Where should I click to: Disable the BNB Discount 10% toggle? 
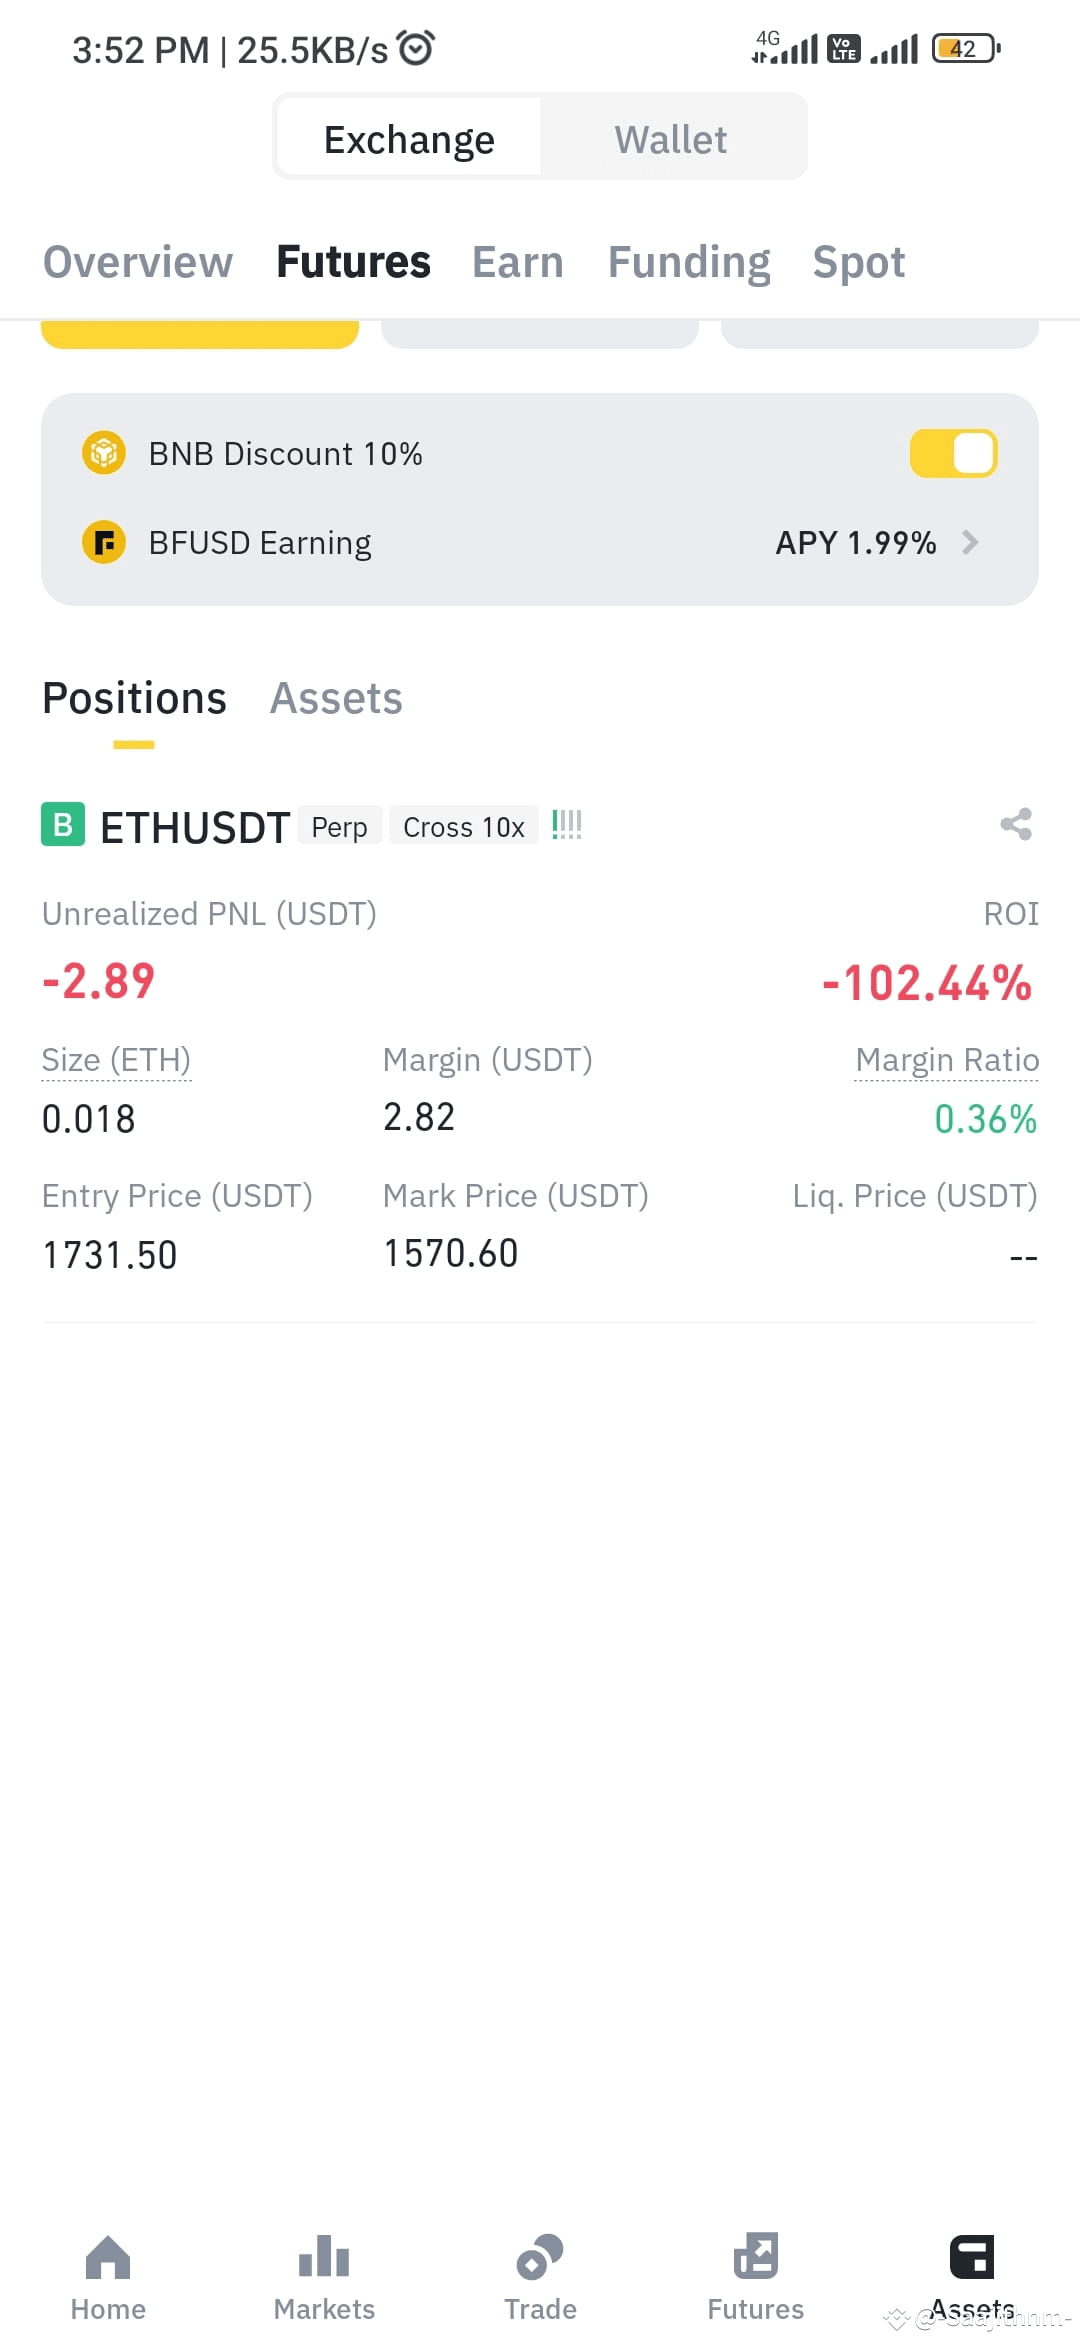(953, 453)
